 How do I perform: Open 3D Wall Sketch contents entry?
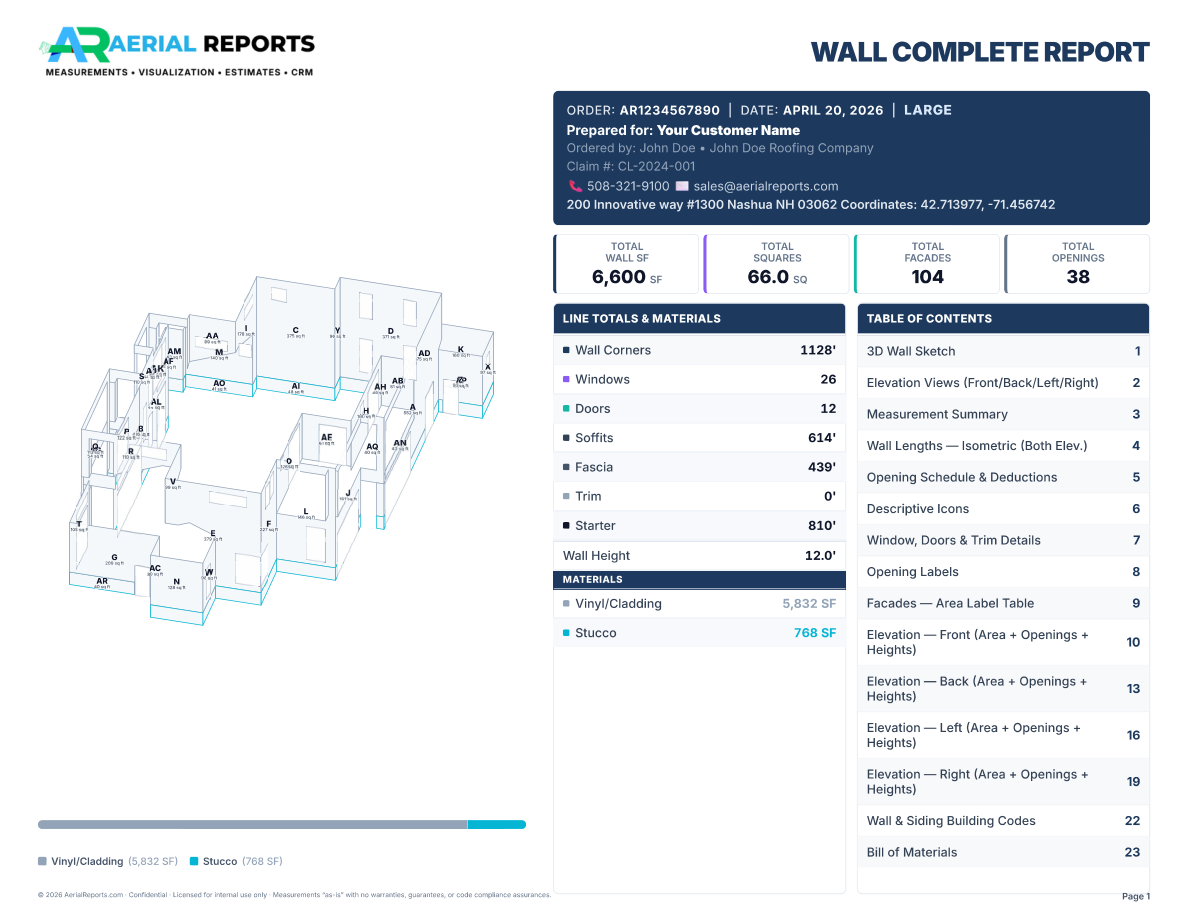[x=1003, y=351]
